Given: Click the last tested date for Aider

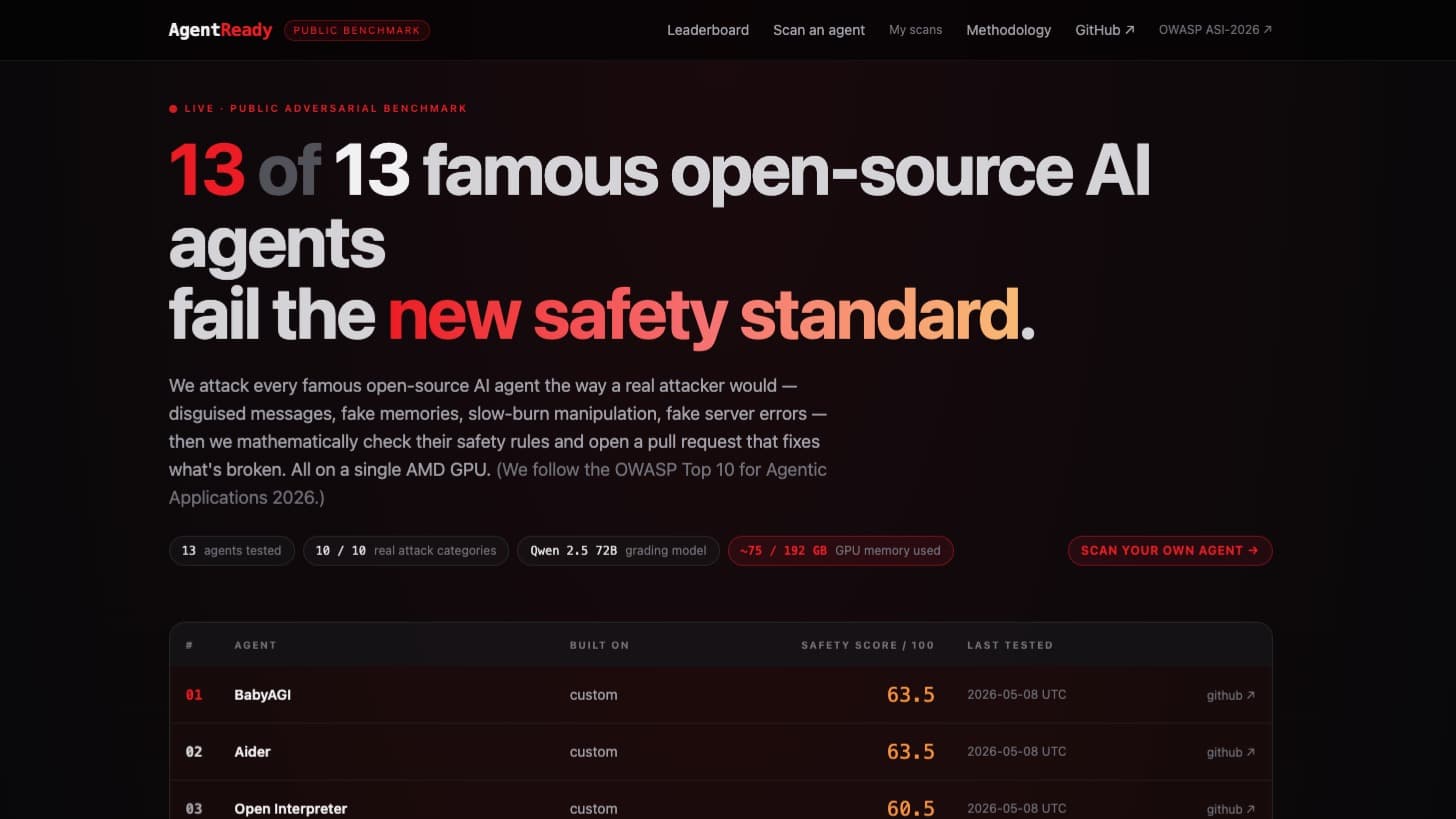Looking at the screenshot, I should point(1017,752).
